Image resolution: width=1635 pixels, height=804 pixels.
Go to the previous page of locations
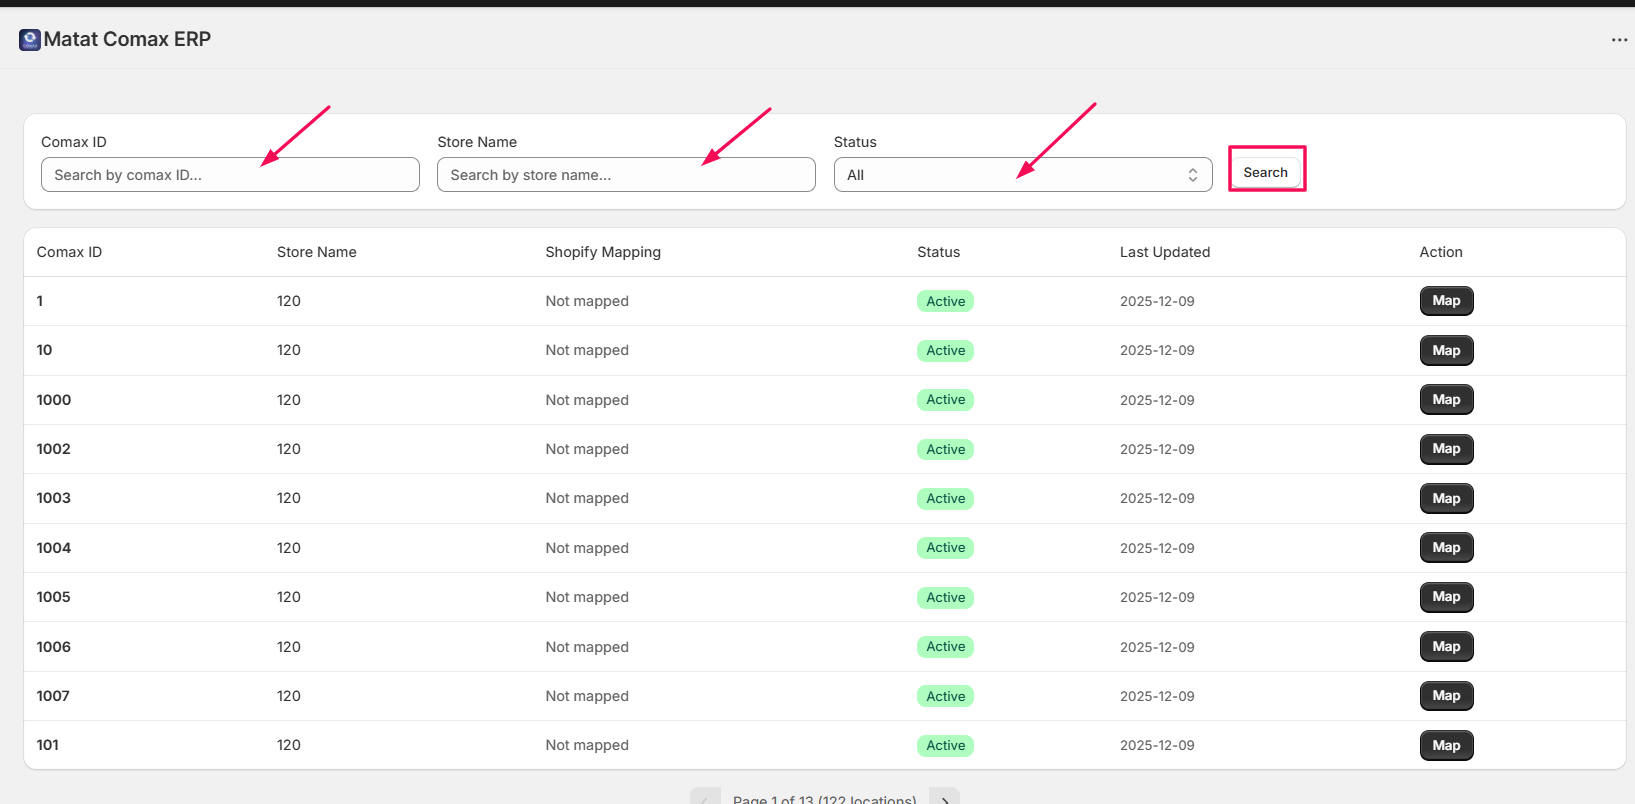click(x=705, y=797)
